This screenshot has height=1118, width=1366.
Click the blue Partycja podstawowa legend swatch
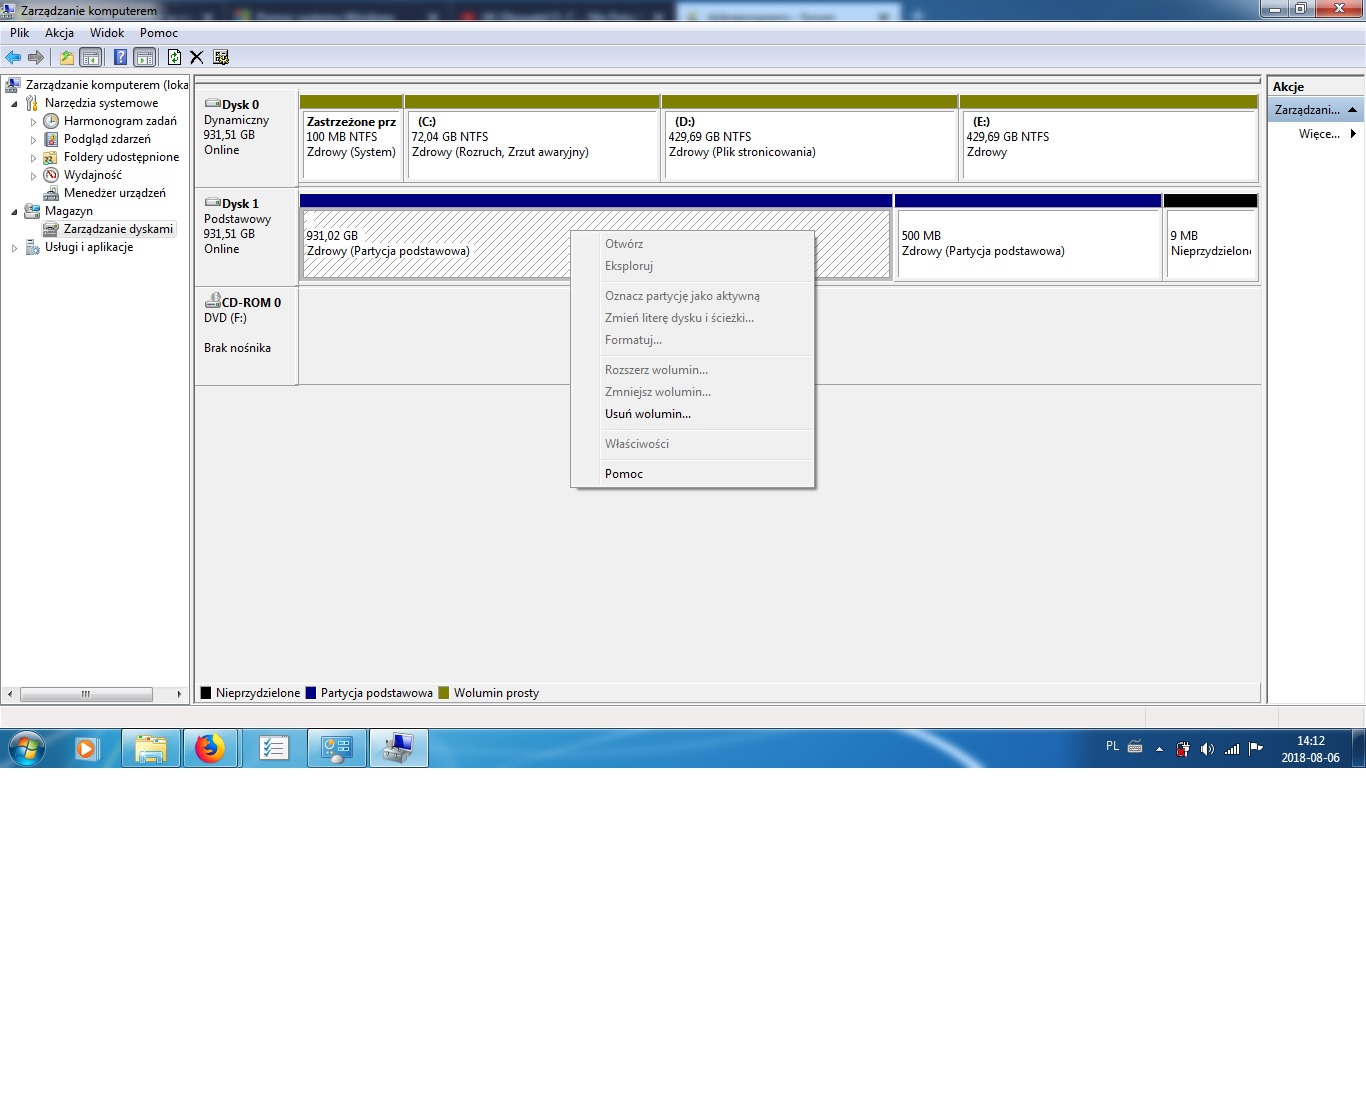coord(311,693)
